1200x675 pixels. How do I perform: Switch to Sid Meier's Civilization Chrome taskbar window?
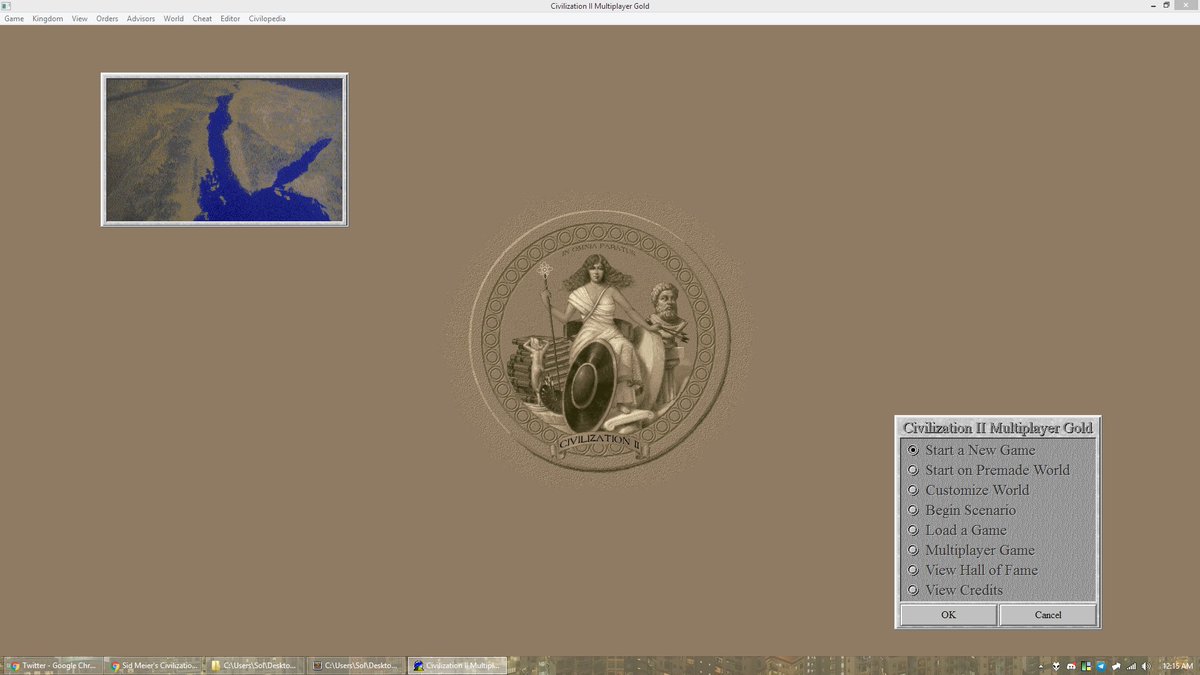(155, 665)
